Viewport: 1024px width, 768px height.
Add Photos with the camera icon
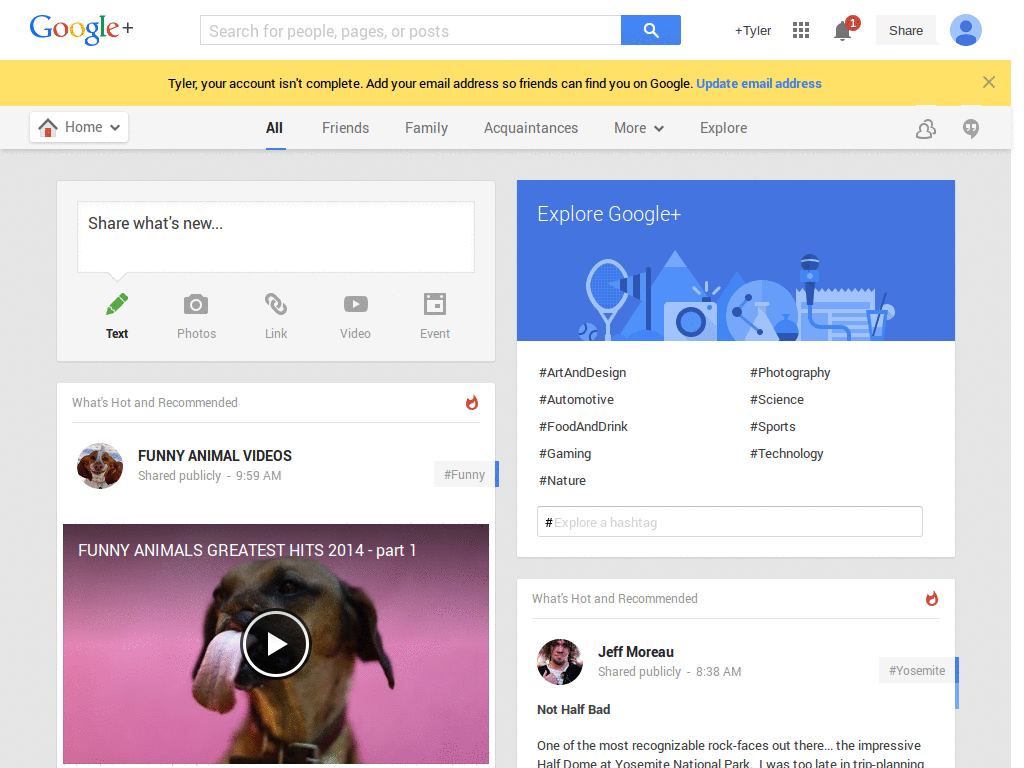pyautogui.click(x=196, y=304)
